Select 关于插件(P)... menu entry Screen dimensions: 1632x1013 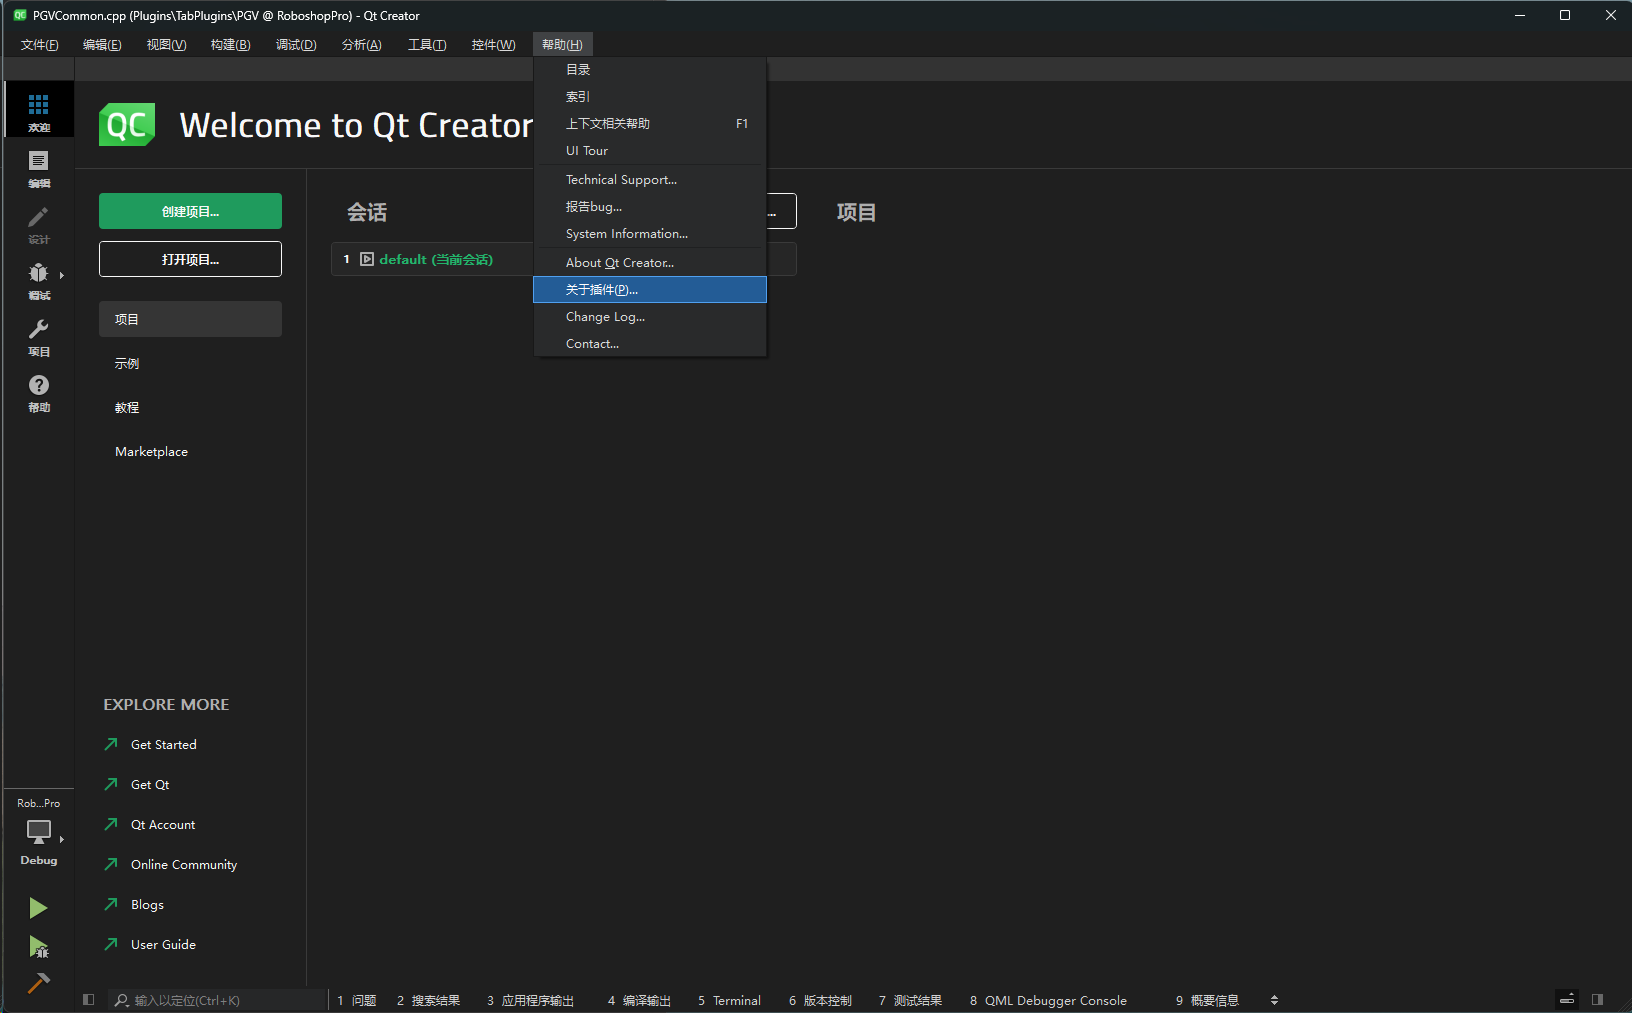point(650,289)
